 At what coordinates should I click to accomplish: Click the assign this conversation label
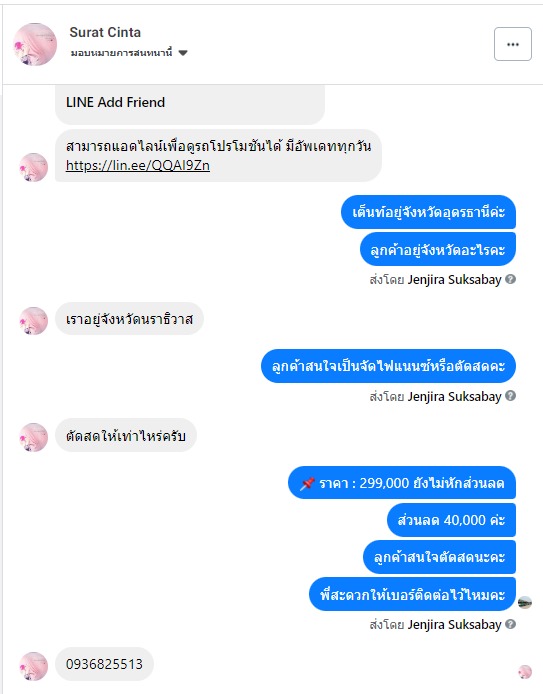tap(121, 53)
